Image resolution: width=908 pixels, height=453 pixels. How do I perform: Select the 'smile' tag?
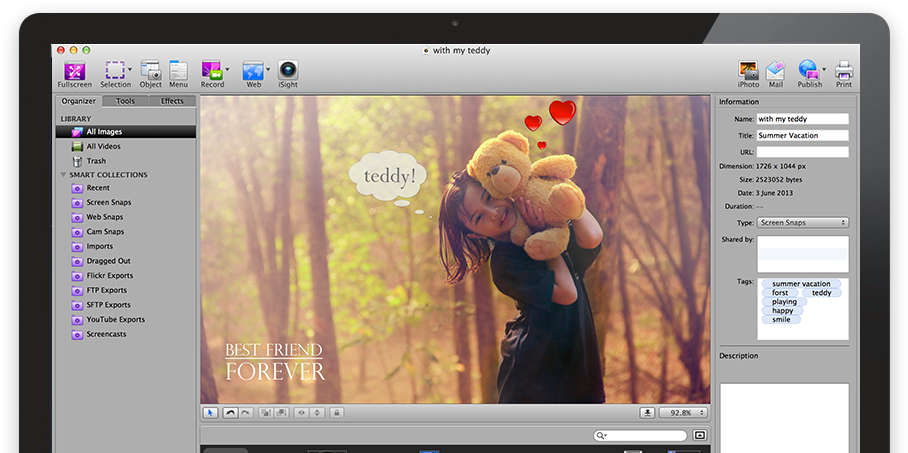coord(781,320)
